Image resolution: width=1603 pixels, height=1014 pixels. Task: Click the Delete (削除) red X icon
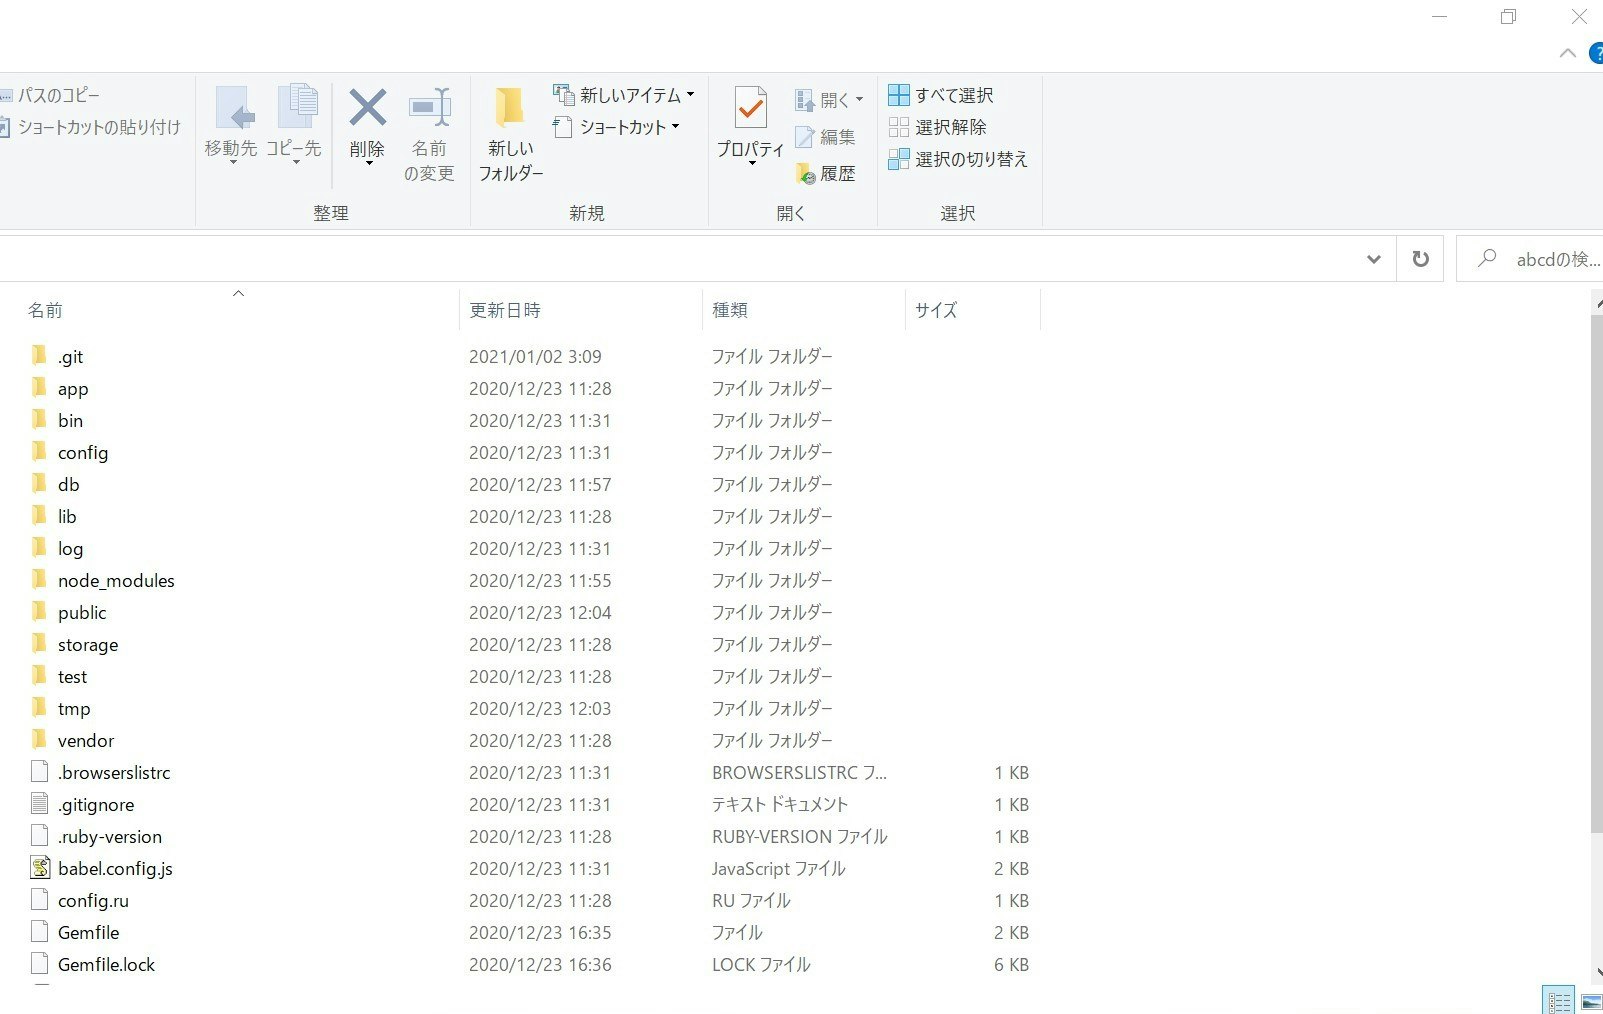[367, 108]
